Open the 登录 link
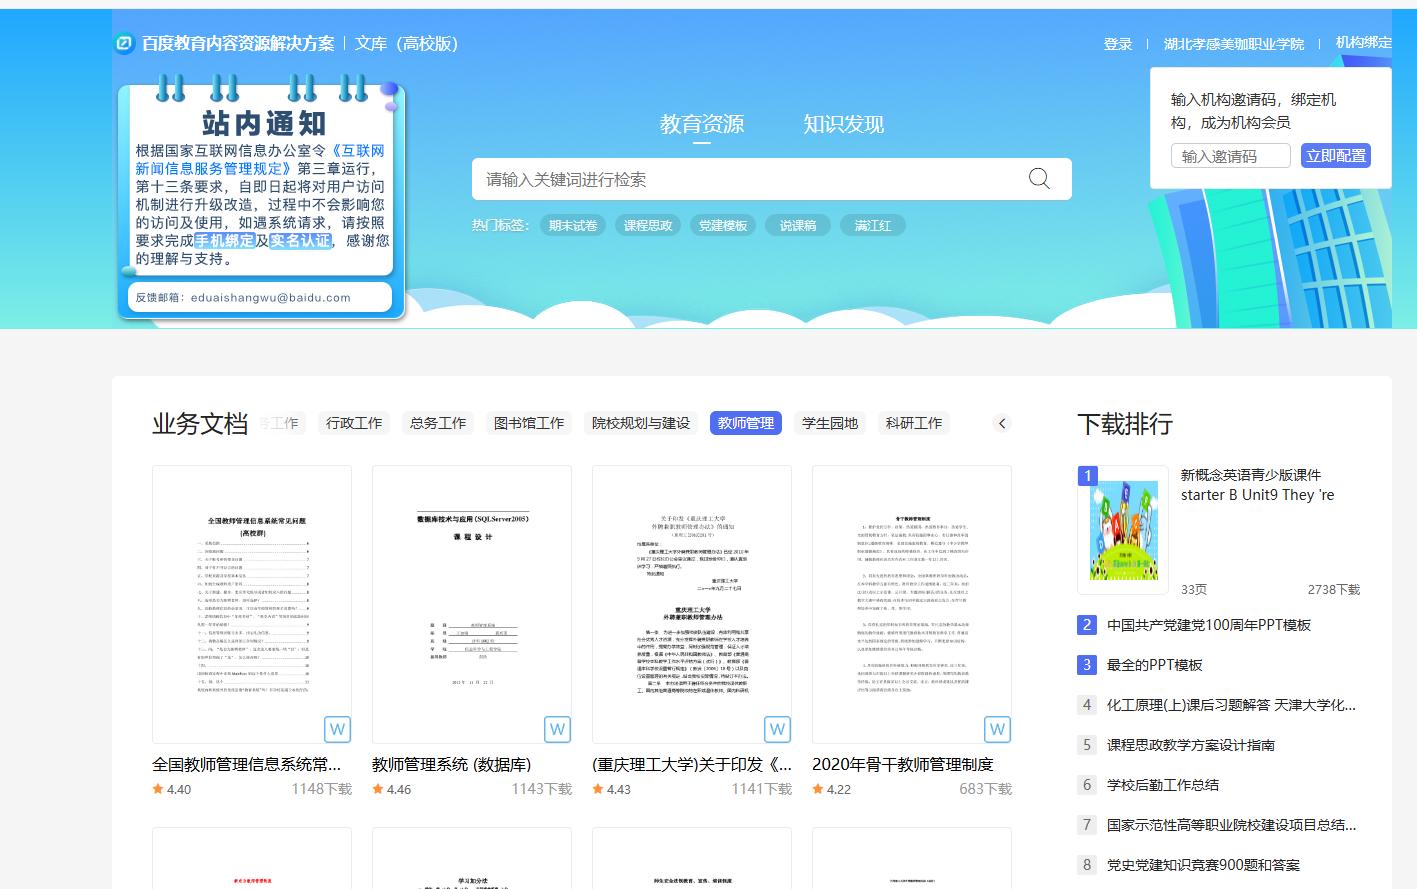Screen dimensions: 1417x889 [x=1117, y=44]
